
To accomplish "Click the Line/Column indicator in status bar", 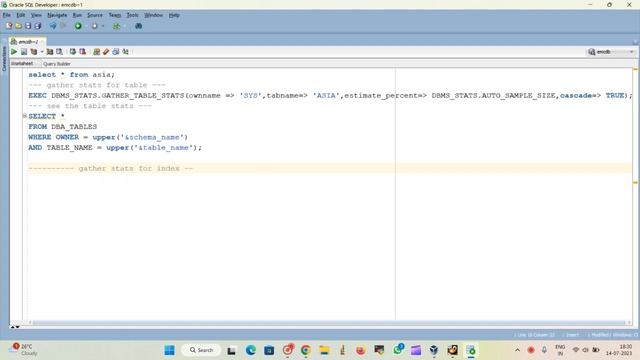I will coord(534,335).
